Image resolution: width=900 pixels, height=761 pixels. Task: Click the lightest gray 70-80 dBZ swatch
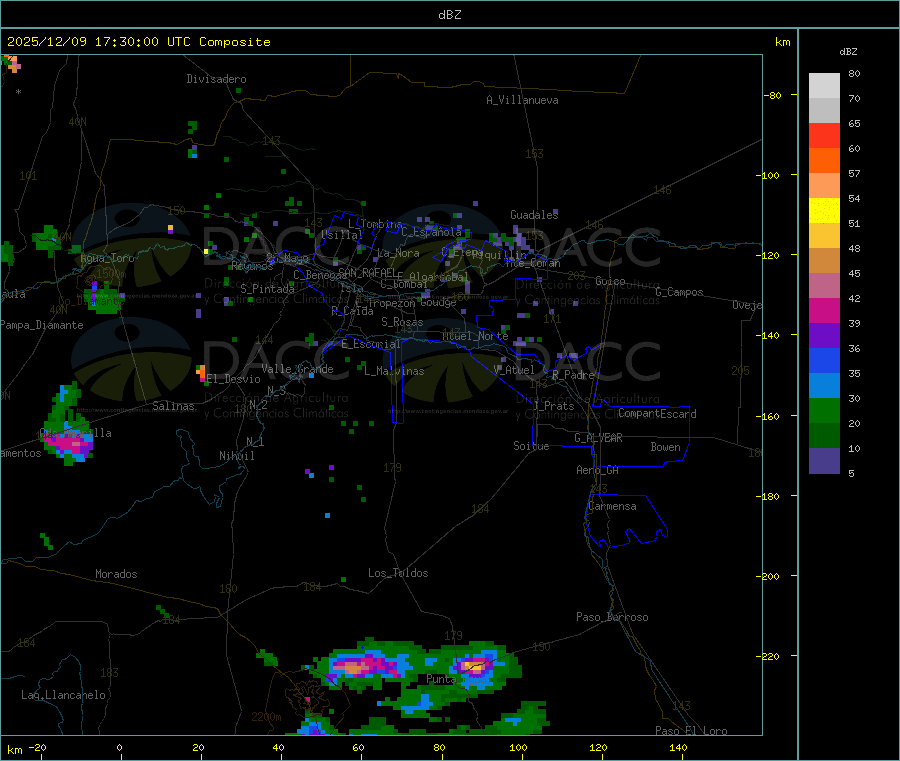[x=824, y=86]
